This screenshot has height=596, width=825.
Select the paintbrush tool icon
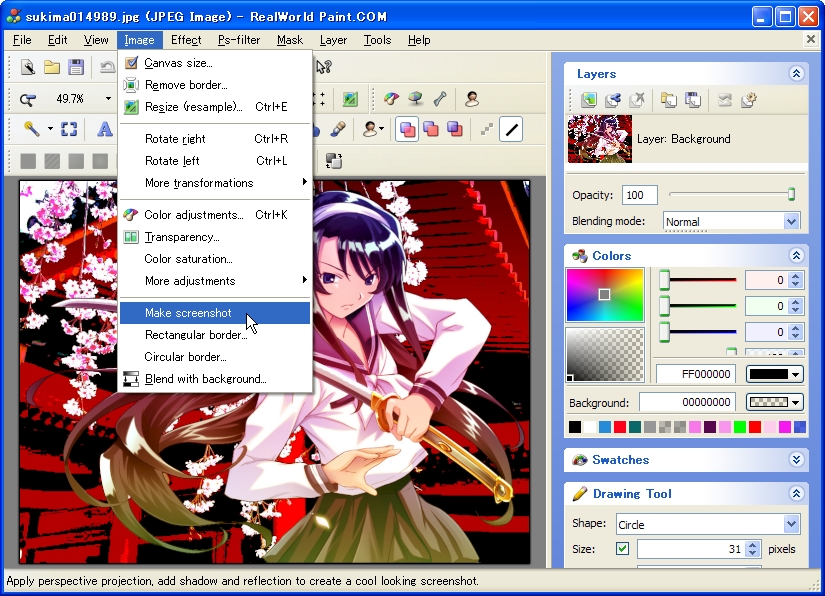338,129
